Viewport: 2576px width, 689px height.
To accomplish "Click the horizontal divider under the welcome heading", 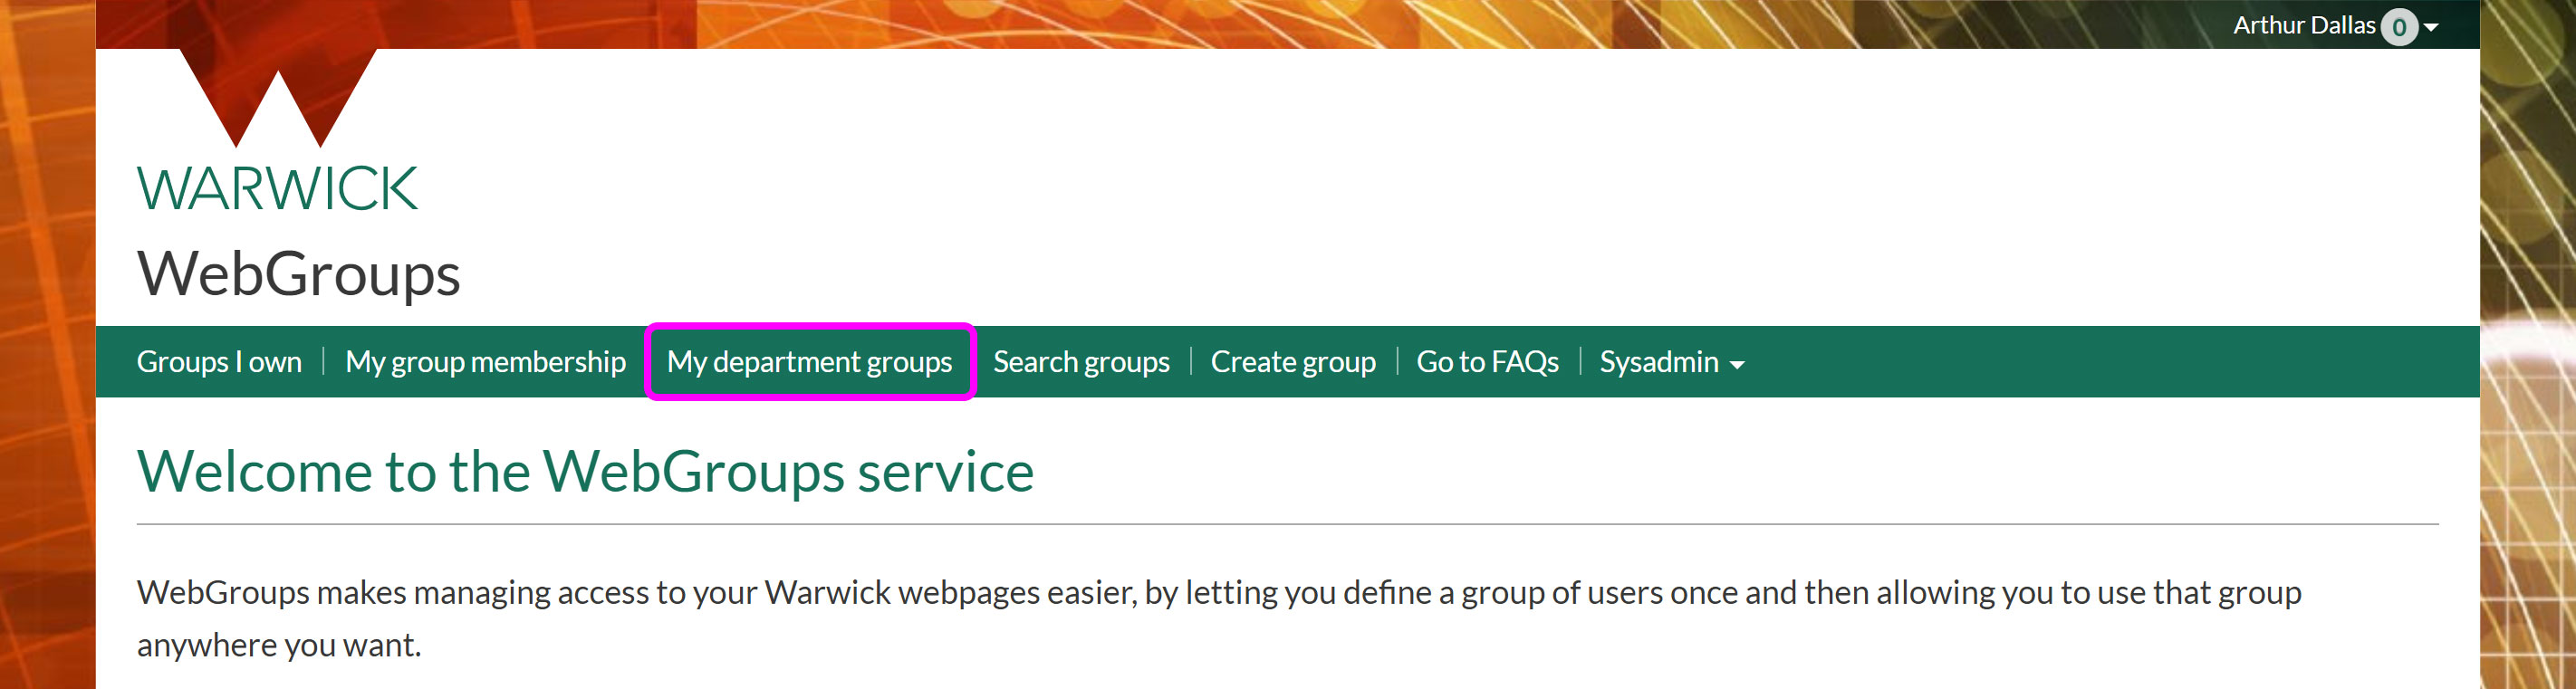I will (1287, 524).
